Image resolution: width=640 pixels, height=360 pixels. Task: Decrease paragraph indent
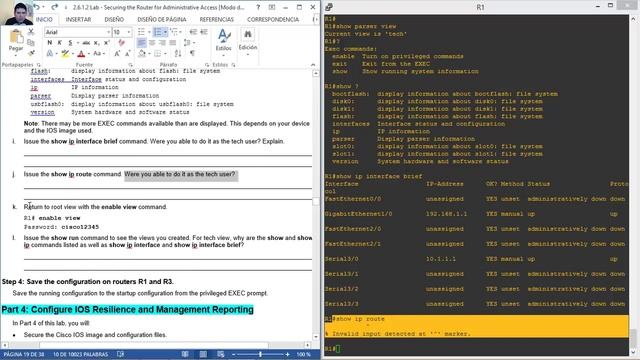[193, 32]
